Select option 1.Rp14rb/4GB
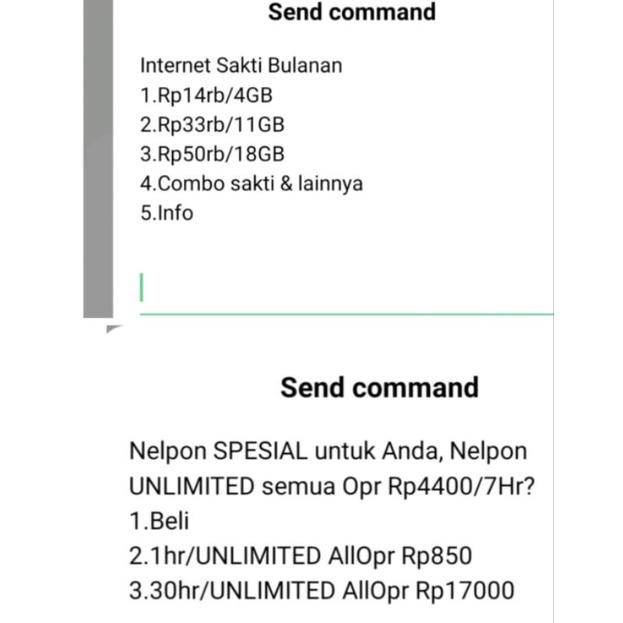This screenshot has width=623, height=623. [x=206, y=95]
